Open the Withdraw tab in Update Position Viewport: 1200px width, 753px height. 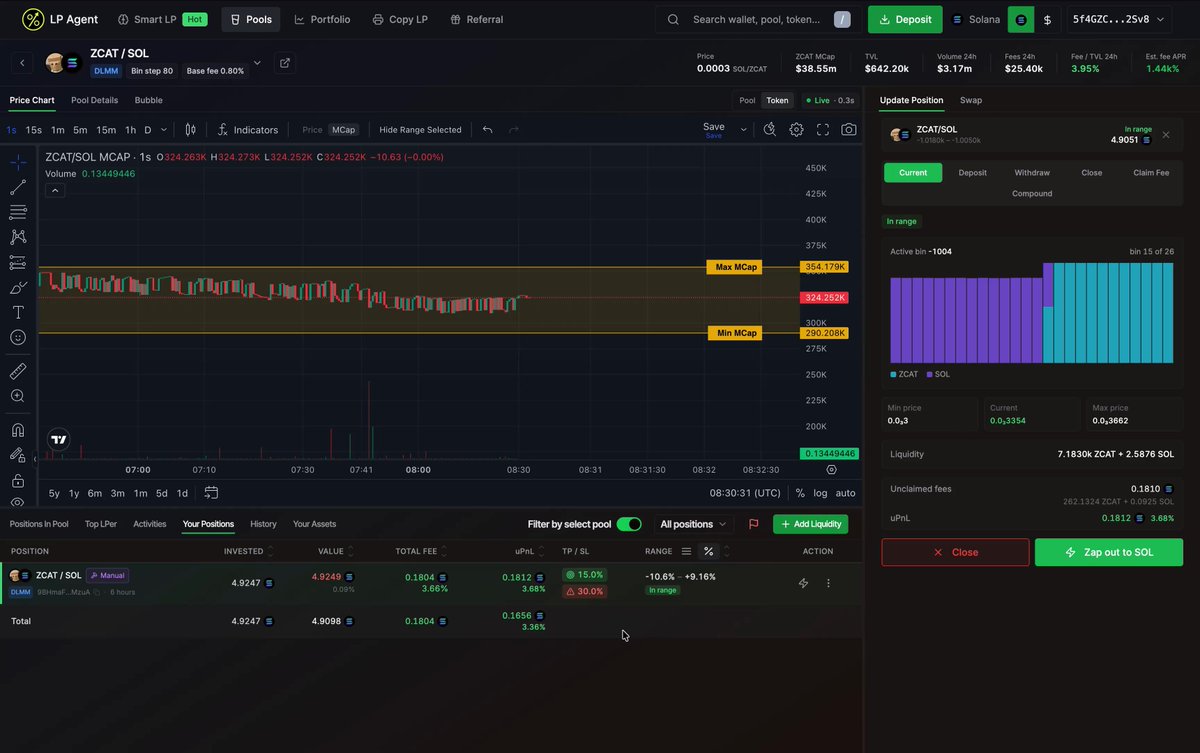click(x=1032, y=172)
